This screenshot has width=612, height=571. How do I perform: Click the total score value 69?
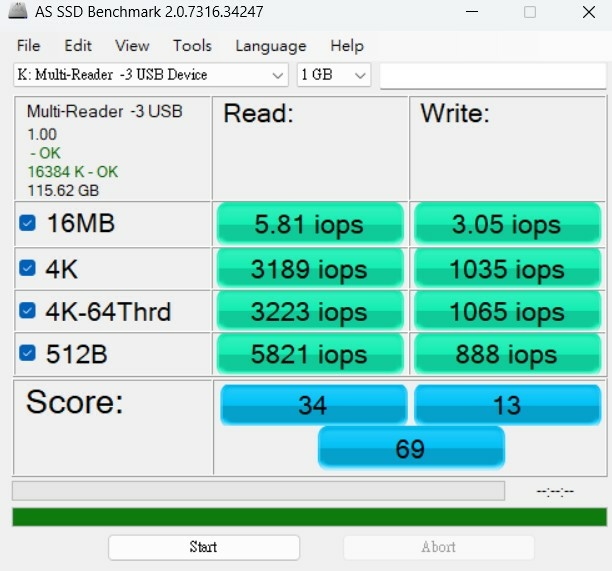click(x=411, y=448)
